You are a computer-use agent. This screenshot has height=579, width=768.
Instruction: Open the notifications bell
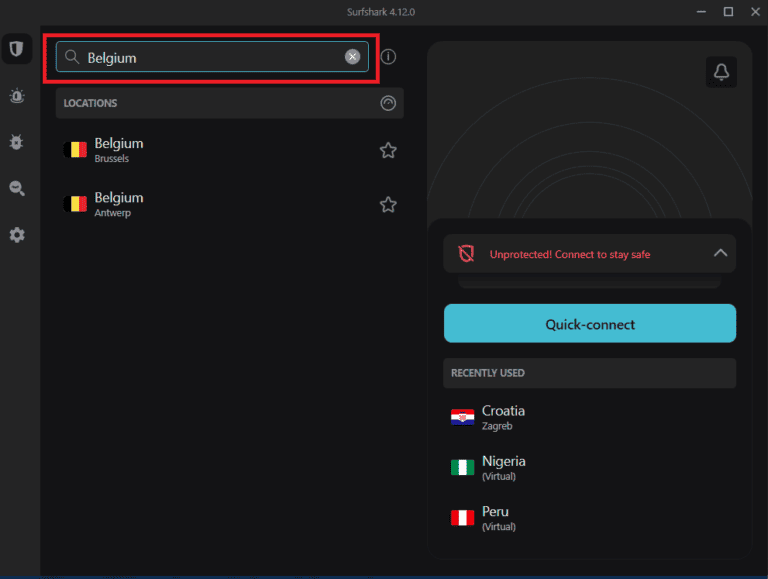click(721, 72)
